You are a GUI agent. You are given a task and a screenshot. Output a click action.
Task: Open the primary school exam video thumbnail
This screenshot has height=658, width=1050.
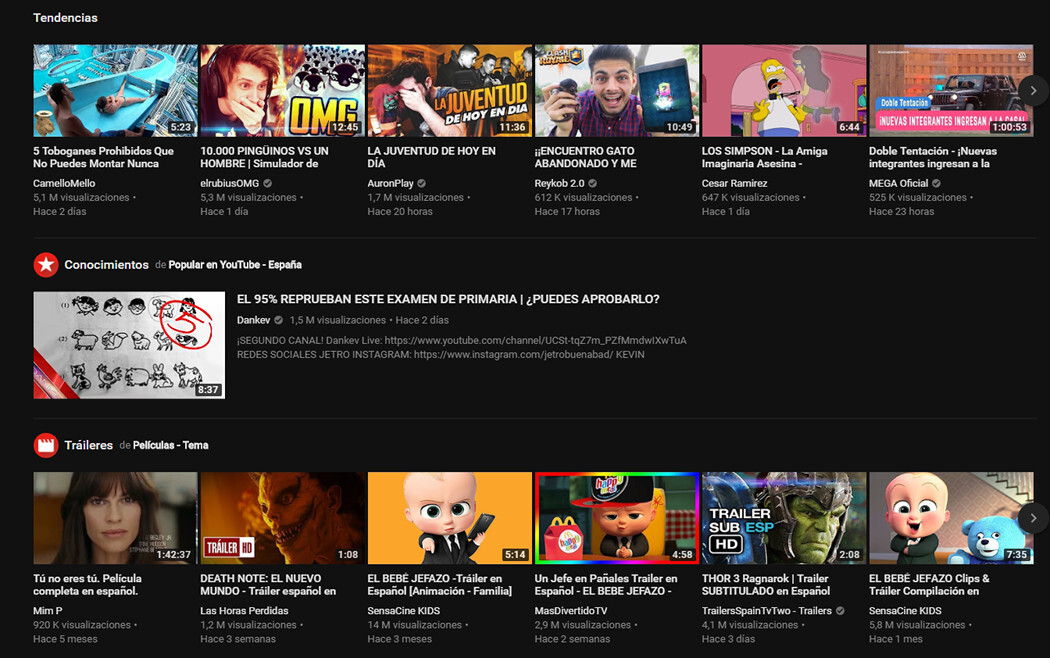[128, 345]
